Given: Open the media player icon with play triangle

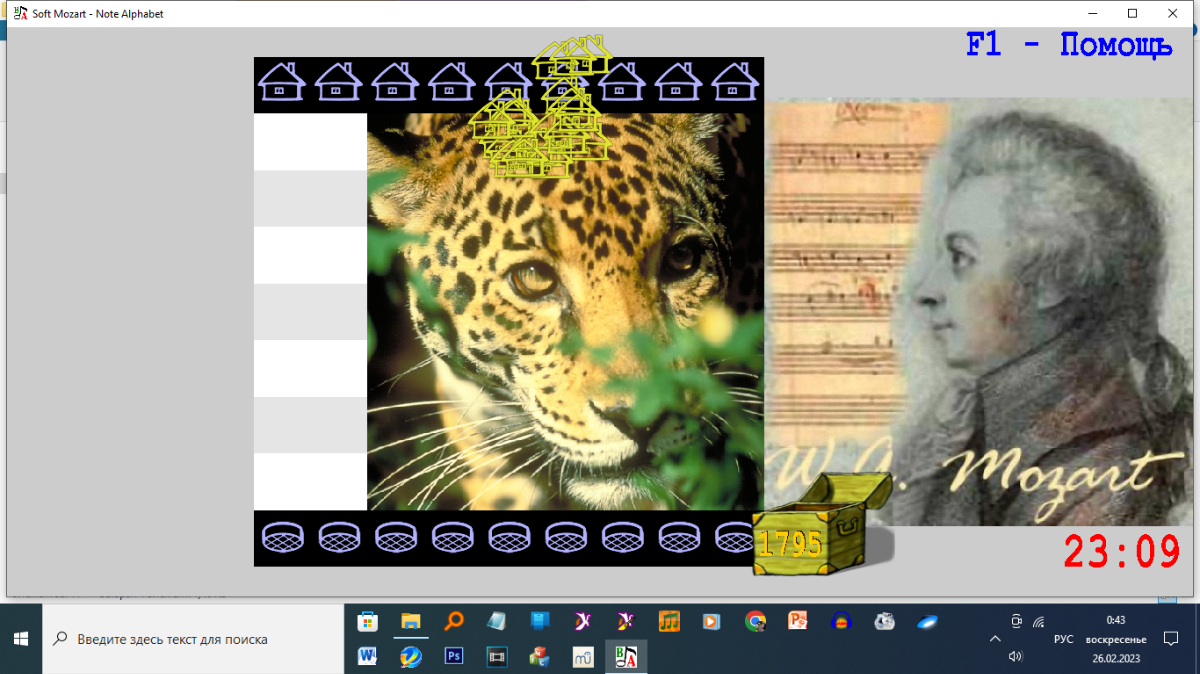Looking at the screenshot, I should click(711, 621).
